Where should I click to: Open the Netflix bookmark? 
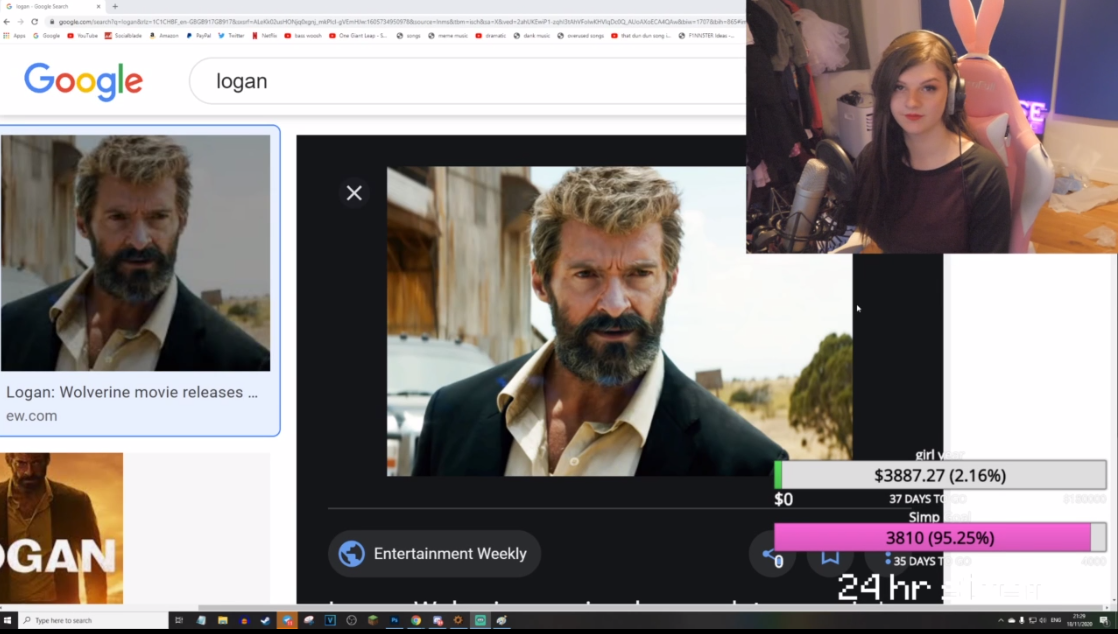[x=265, y=36]
